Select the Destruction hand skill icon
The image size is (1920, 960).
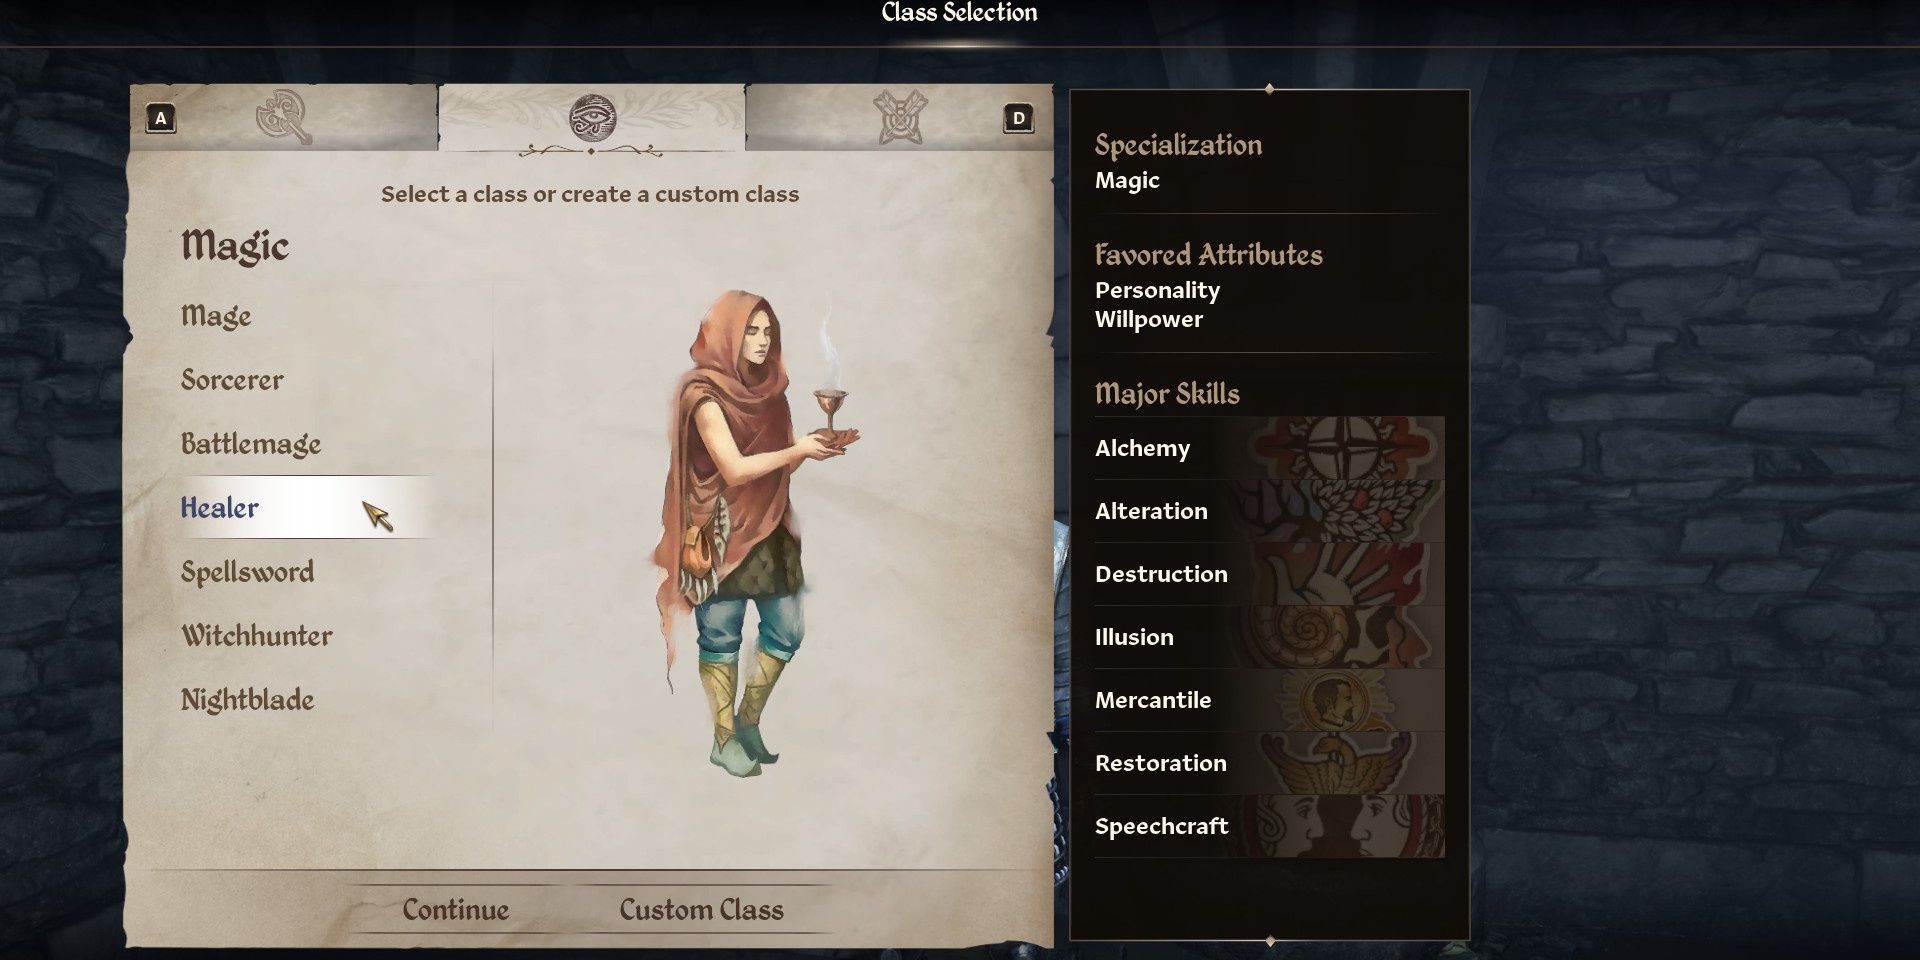[x=1340, y=574]
